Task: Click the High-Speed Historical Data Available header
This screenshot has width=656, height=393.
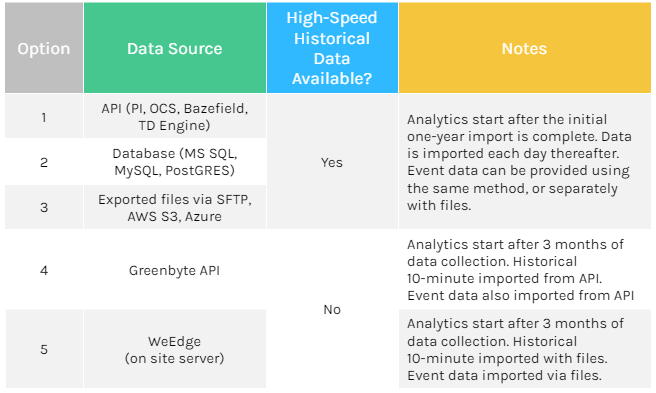Action: point(332,48)
